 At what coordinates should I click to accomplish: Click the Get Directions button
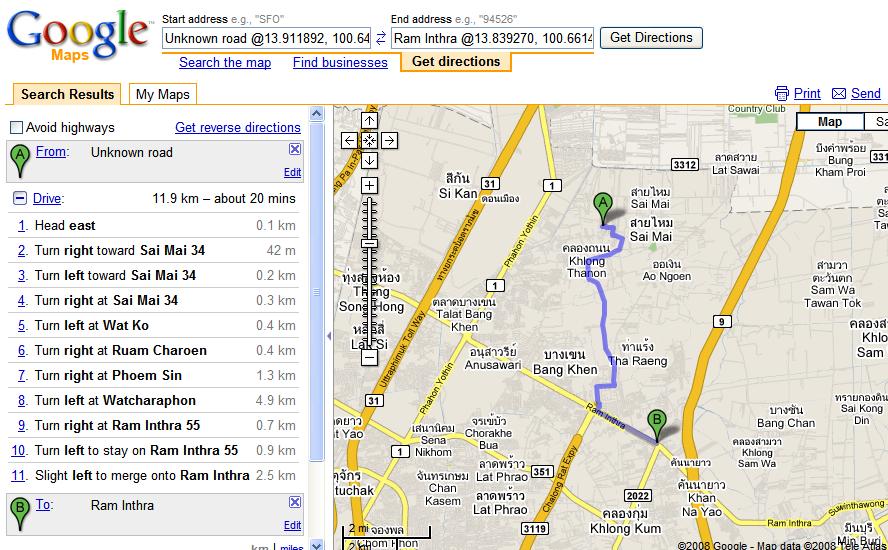coord(651,38)
